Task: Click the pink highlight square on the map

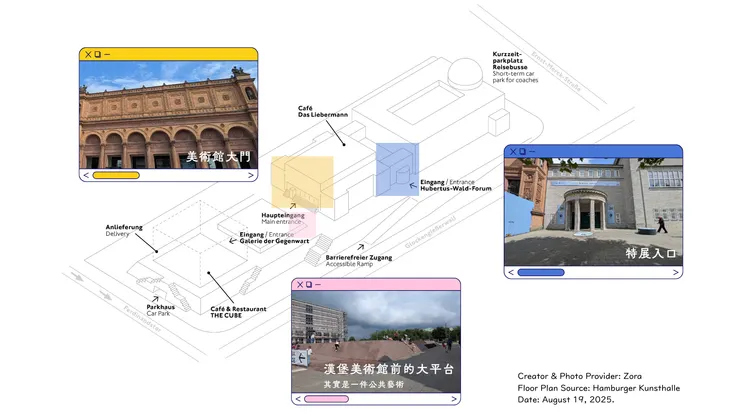Action: [x=302, y=223]
